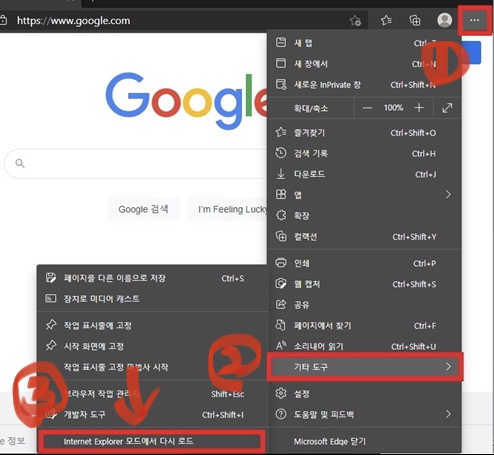
Task: Decrease zoom with the minus button
Action: (367, 108)
